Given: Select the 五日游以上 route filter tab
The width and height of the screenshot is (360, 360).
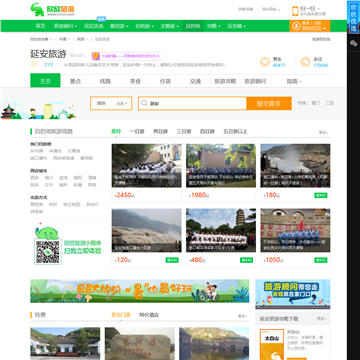Looking at the screenshot, I should (235, 132).
